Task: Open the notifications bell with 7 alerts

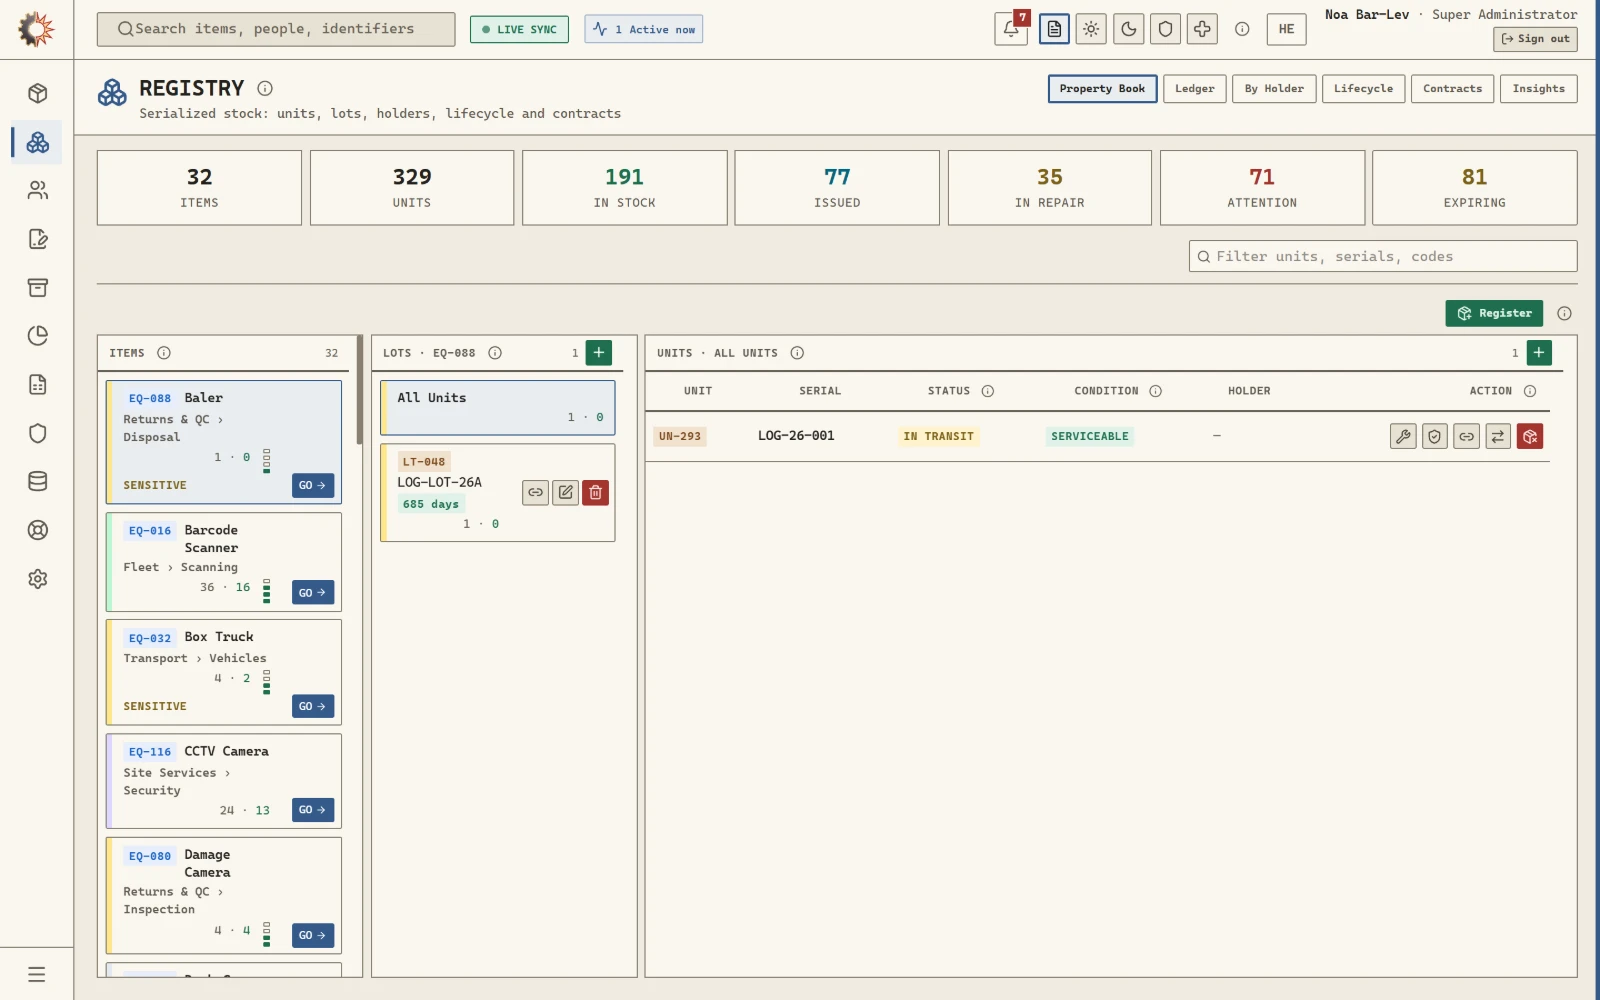Action: coord(1011,29)
